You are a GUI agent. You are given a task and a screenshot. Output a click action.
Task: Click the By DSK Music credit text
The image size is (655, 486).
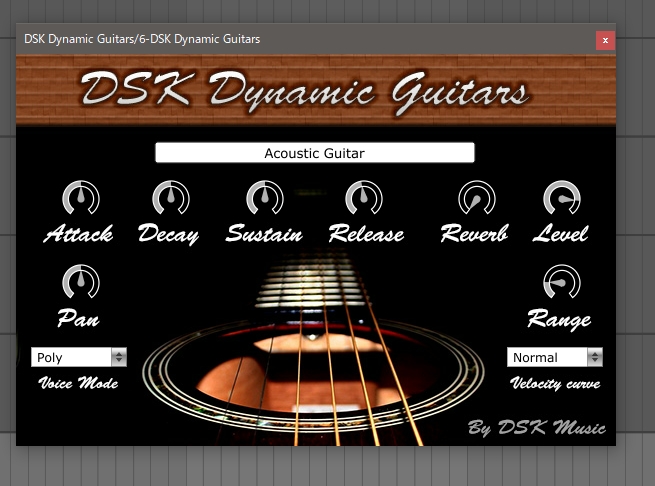pyautogui.click(x=536, y=428)
